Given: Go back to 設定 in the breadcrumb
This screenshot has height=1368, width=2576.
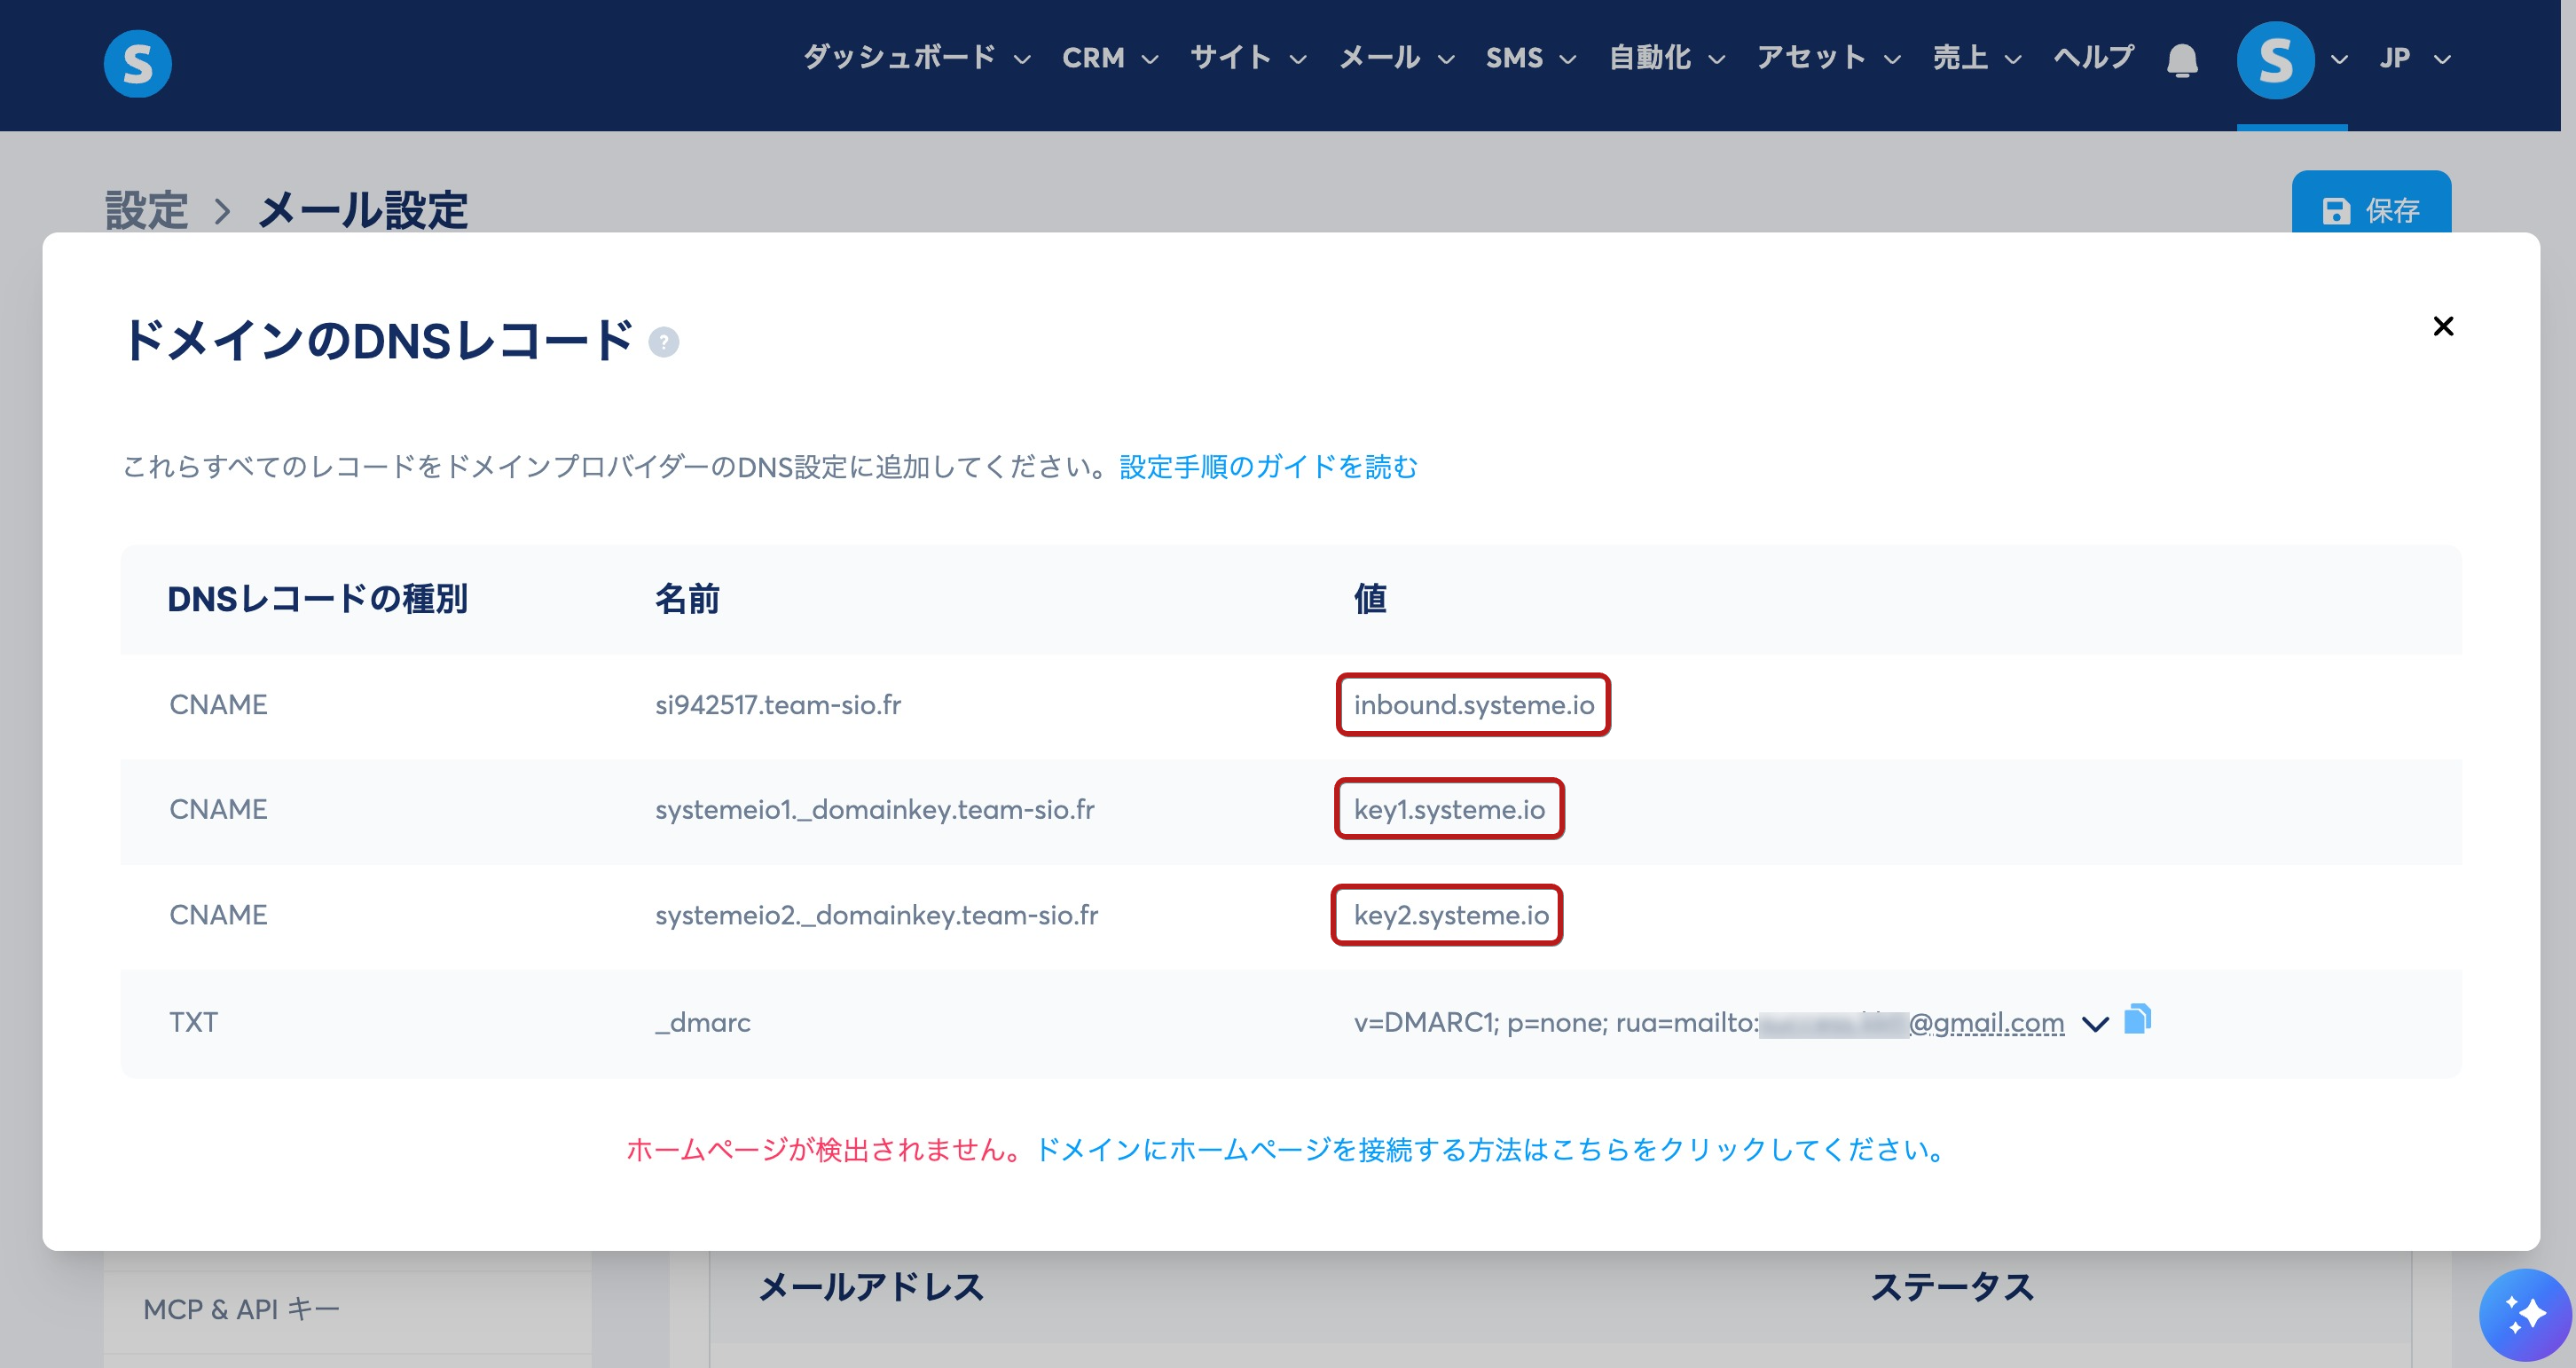Looking at the screenshot, I should tap(147, 210).
